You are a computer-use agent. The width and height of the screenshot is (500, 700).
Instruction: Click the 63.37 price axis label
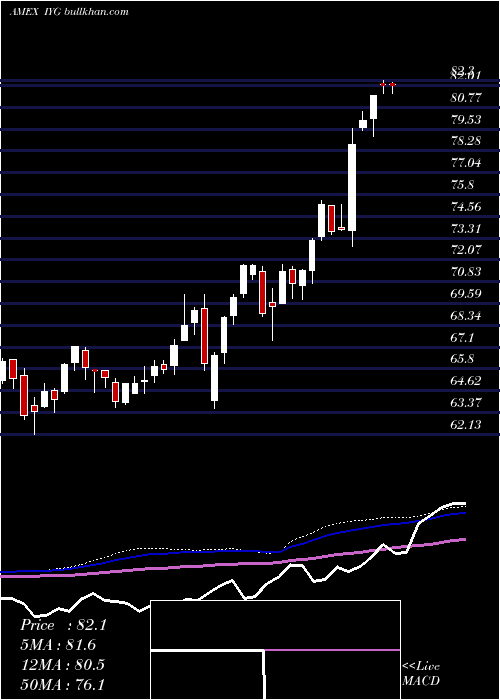466,403
